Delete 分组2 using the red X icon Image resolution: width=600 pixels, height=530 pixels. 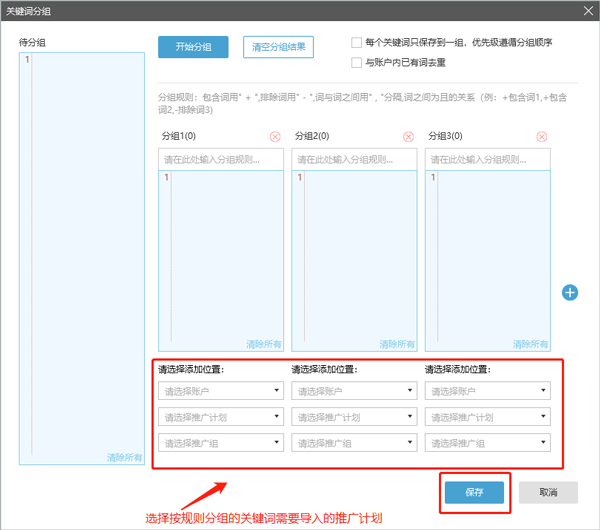pos(408,137)
